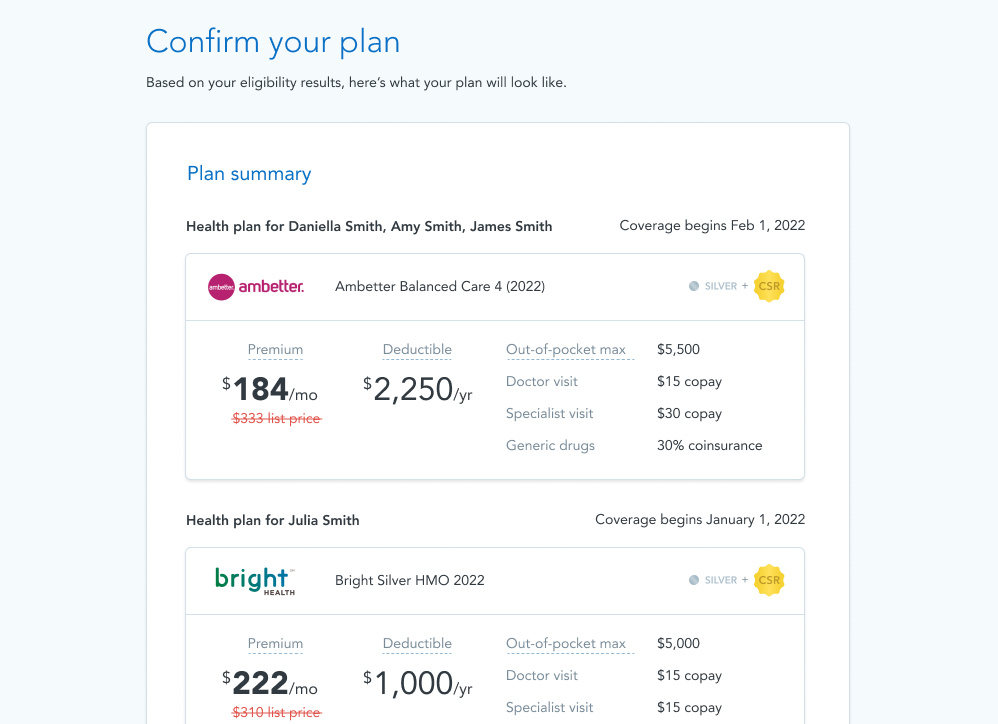Click the silver tier dot on Bright plan
Screen dimensions: 998x724
tap(694, 580)
